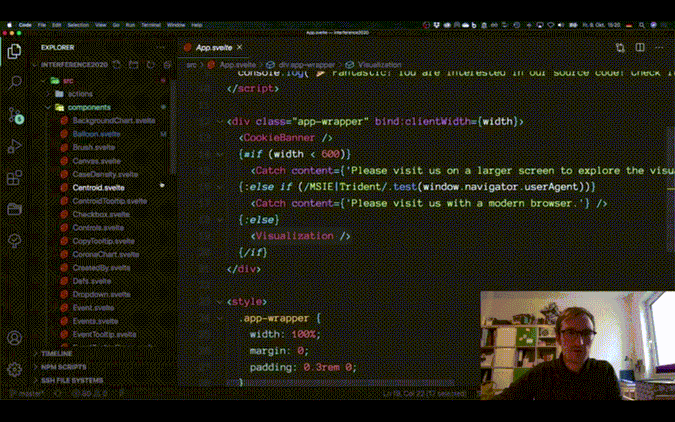Image resolution: width=675 pixels, height=422 pixels.
Task: Click the Visualization breadcrumb
Action: tap(374, 65)
